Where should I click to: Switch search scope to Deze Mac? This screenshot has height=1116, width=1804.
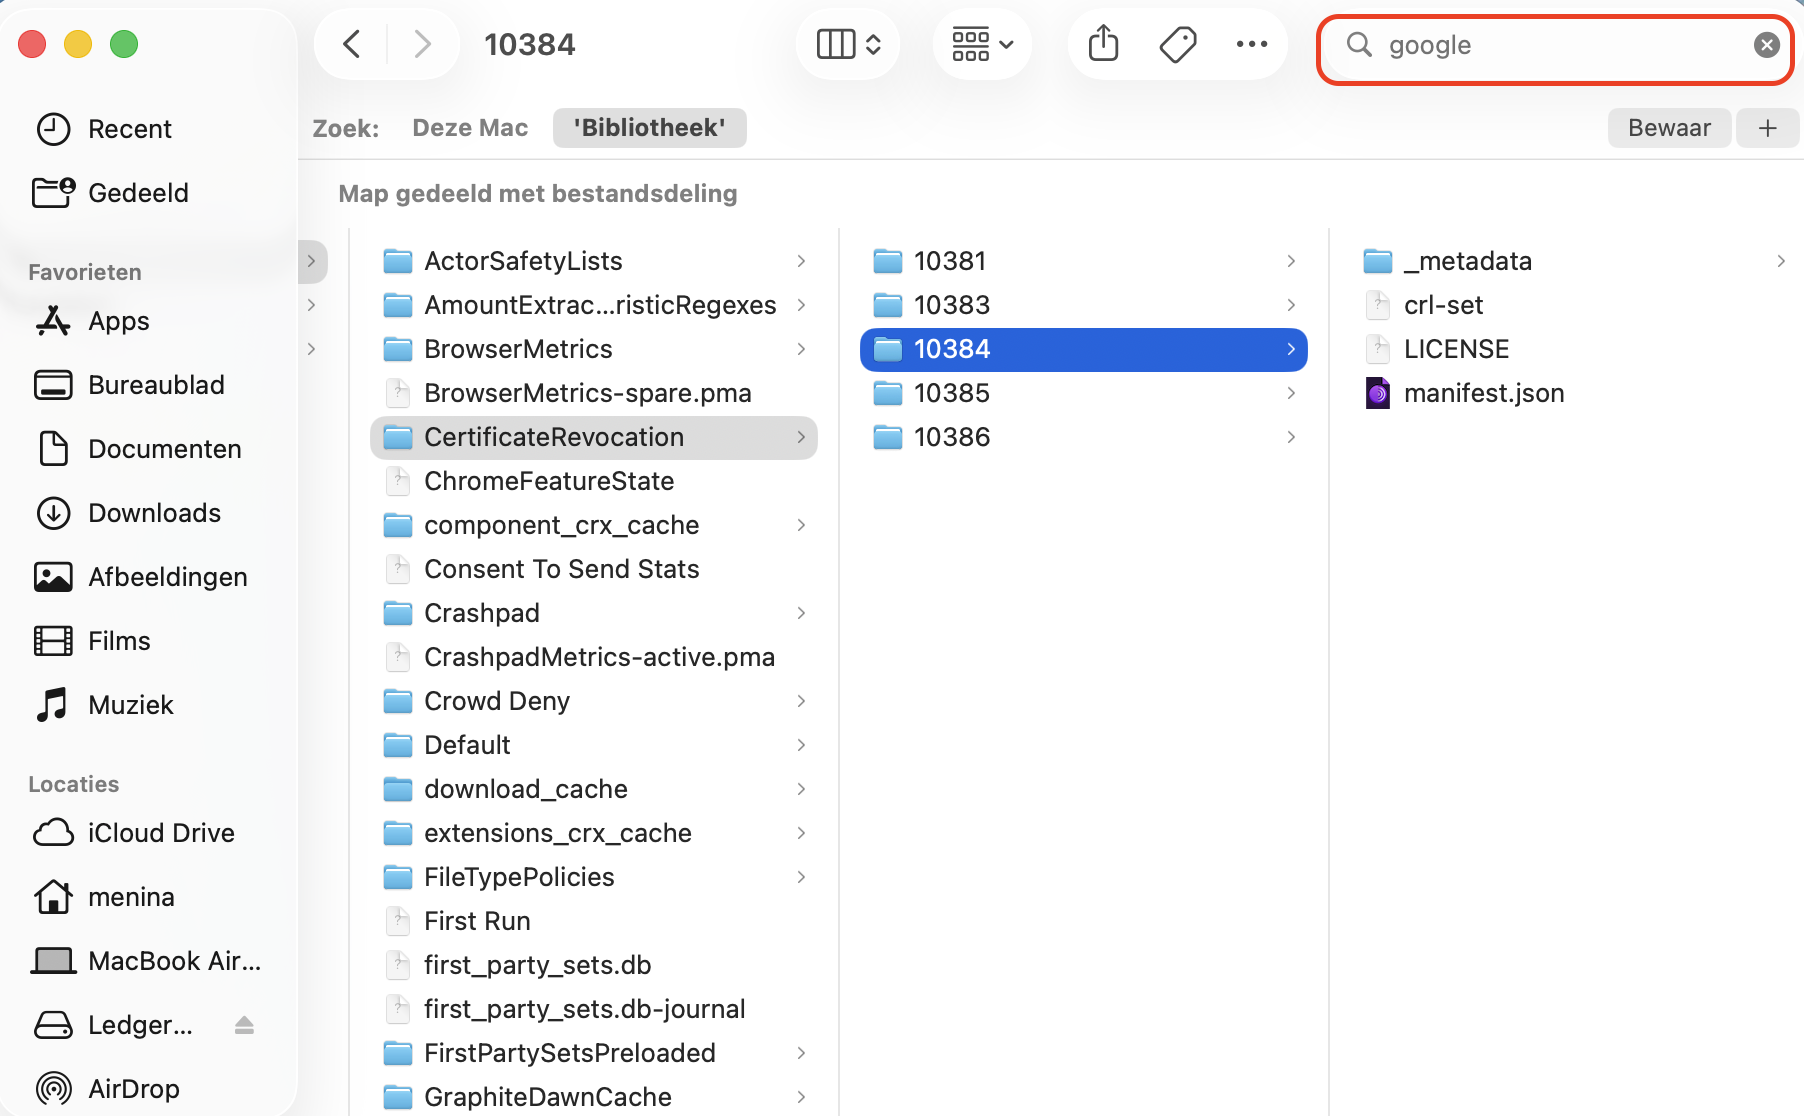click(x=469, y=127)
